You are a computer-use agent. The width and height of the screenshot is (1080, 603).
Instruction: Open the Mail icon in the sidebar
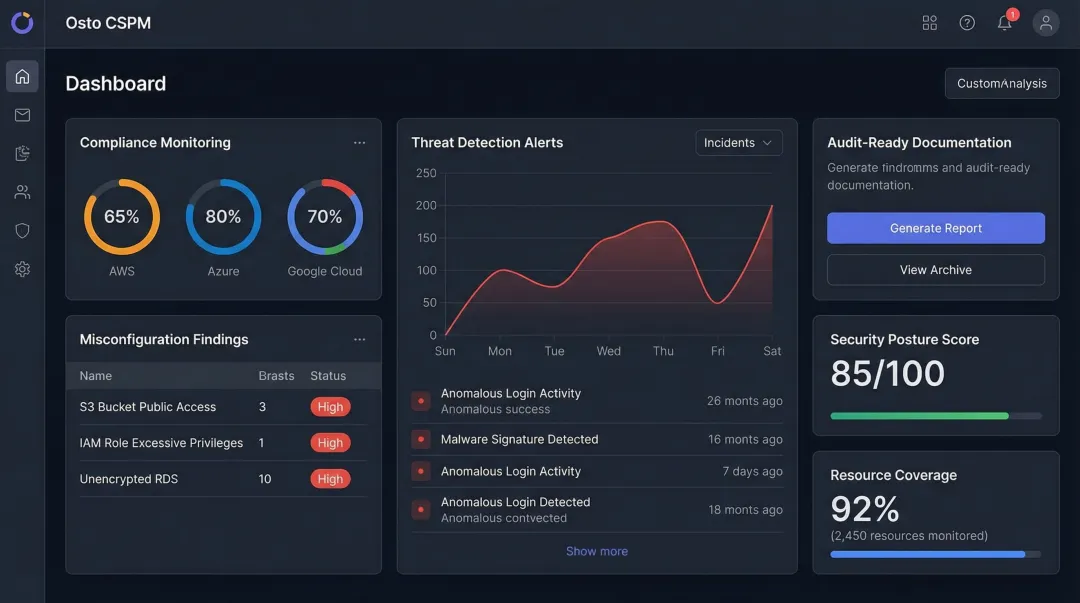point(22,114)
